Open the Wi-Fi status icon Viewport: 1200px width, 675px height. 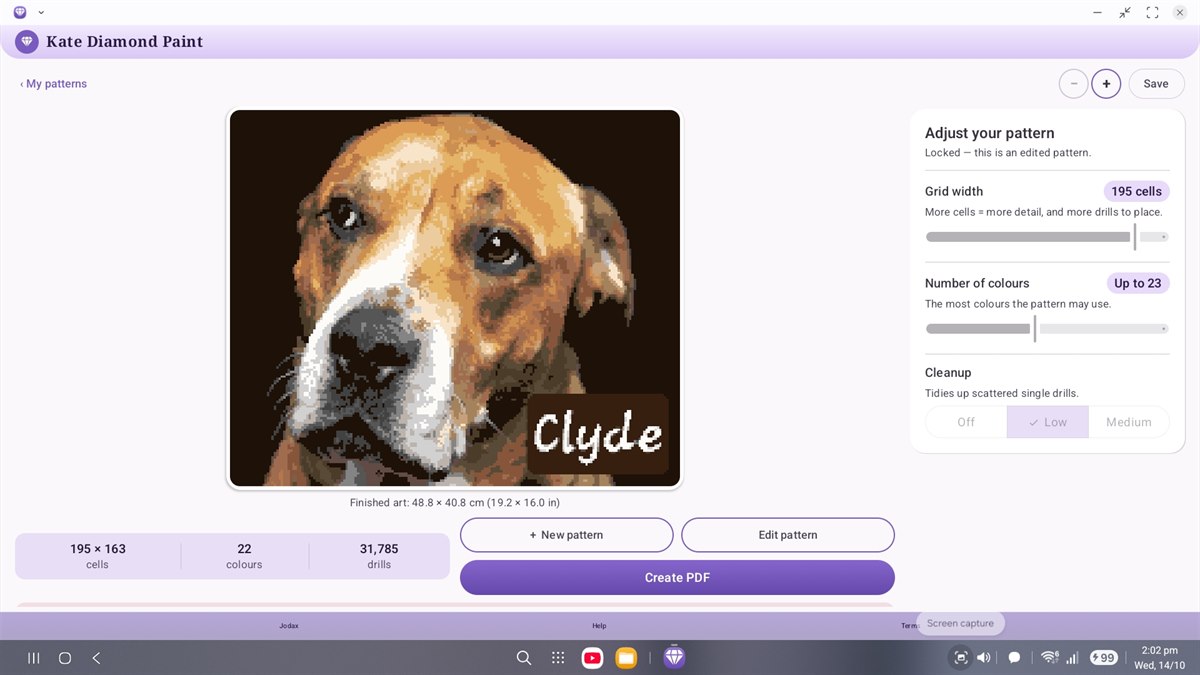[x=1049, y=658]
